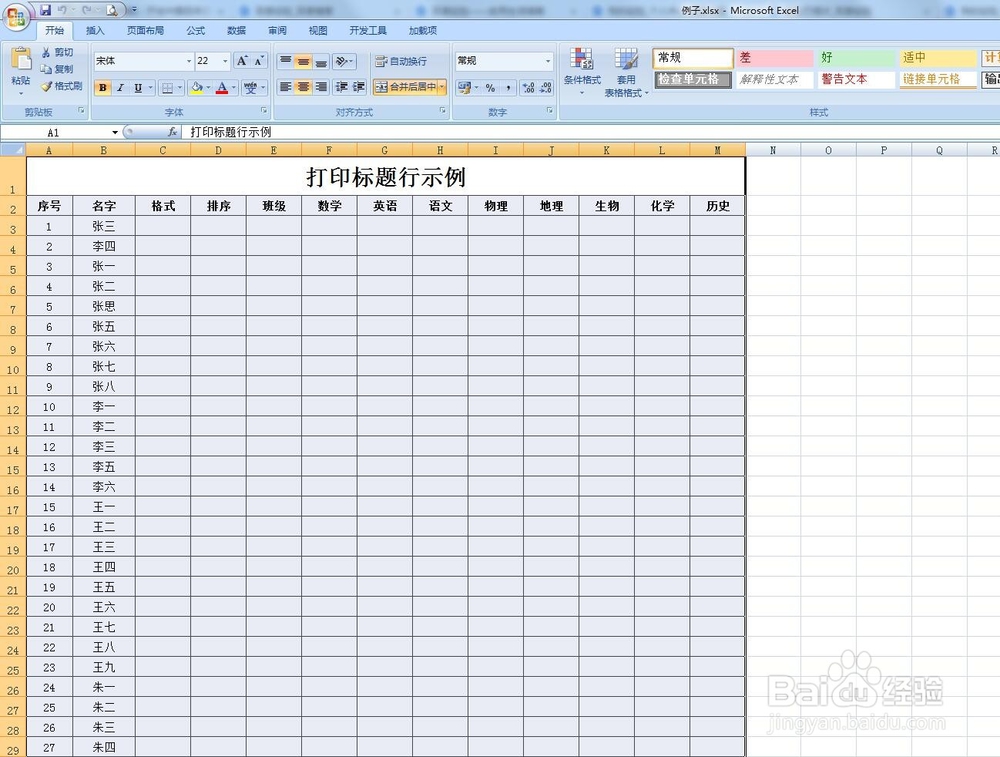1000x757 pixels.
Task: Align cell text left
Action: click(285, 87)
